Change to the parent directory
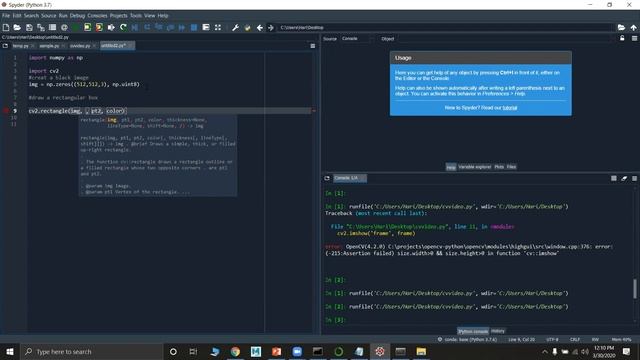This screenshot has width=640, height=360. point(633,27)
